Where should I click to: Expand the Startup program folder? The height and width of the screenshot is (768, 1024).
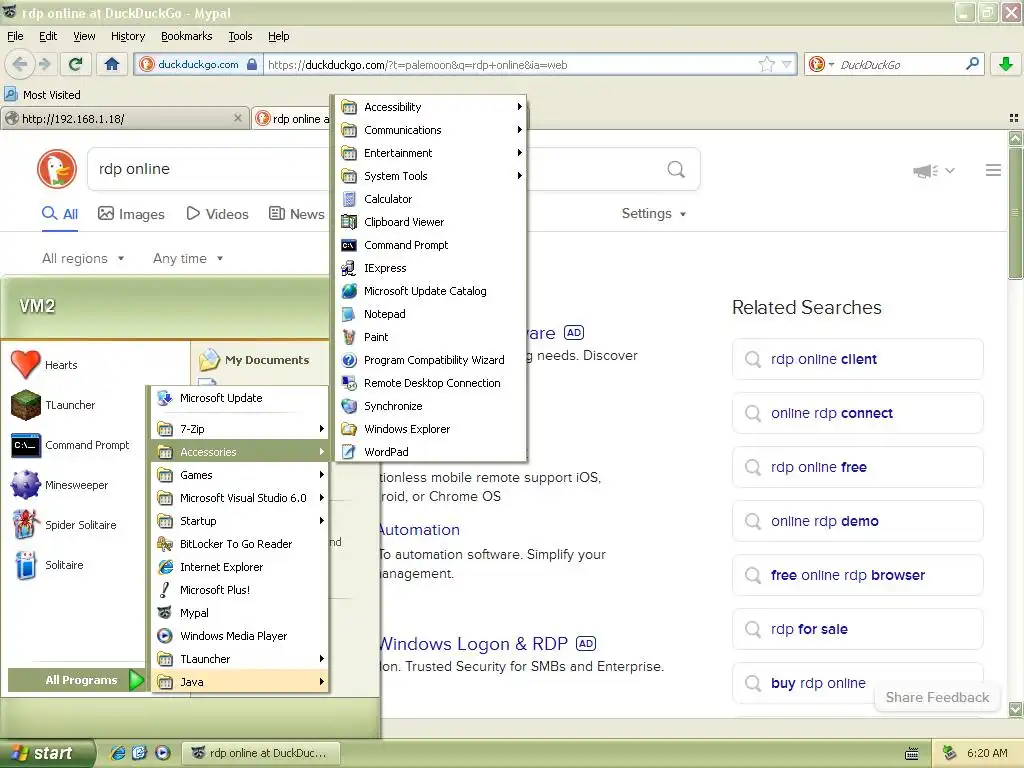(240, 520)
